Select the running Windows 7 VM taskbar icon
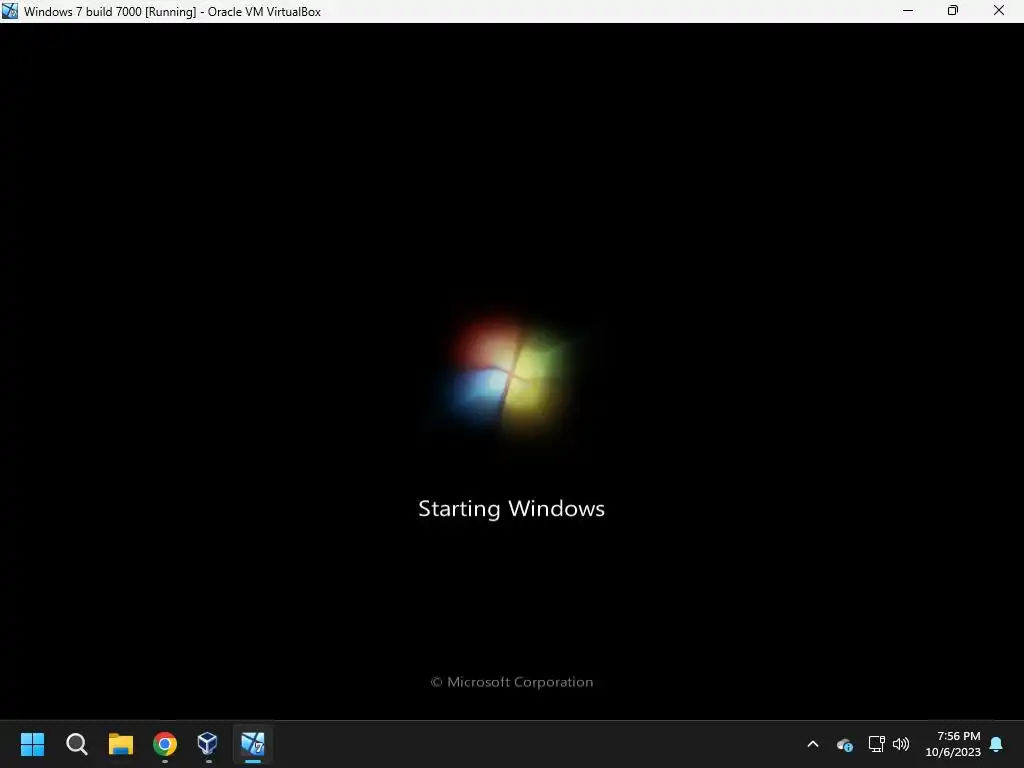The image size is (1024, 768). point(253,743)
